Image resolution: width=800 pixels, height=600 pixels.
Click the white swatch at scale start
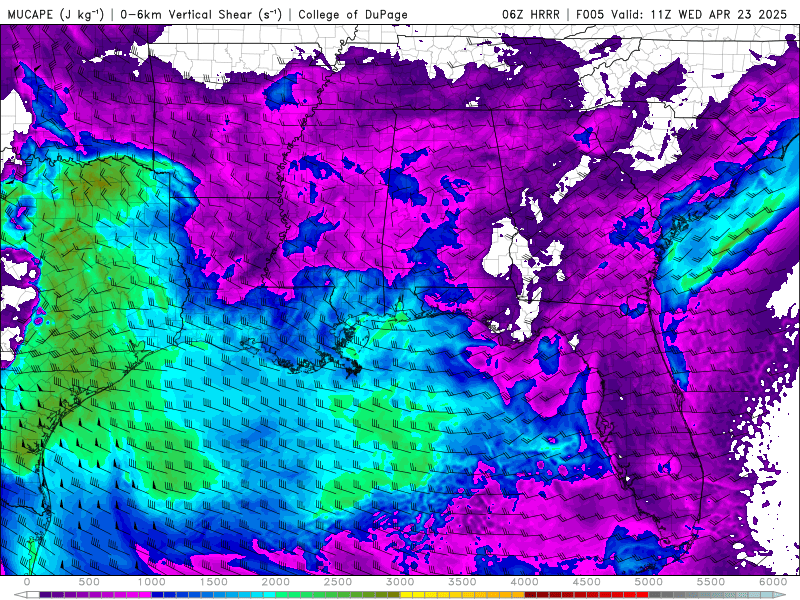coord(33,595)
